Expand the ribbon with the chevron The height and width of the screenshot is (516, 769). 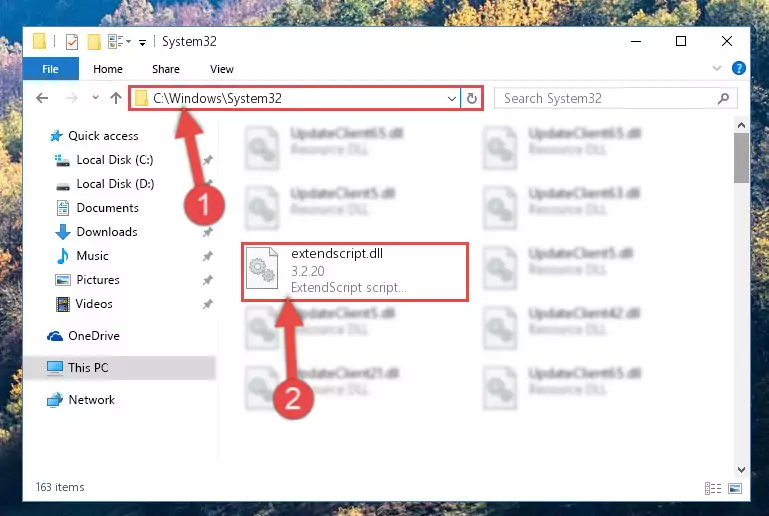pos(717,68)
